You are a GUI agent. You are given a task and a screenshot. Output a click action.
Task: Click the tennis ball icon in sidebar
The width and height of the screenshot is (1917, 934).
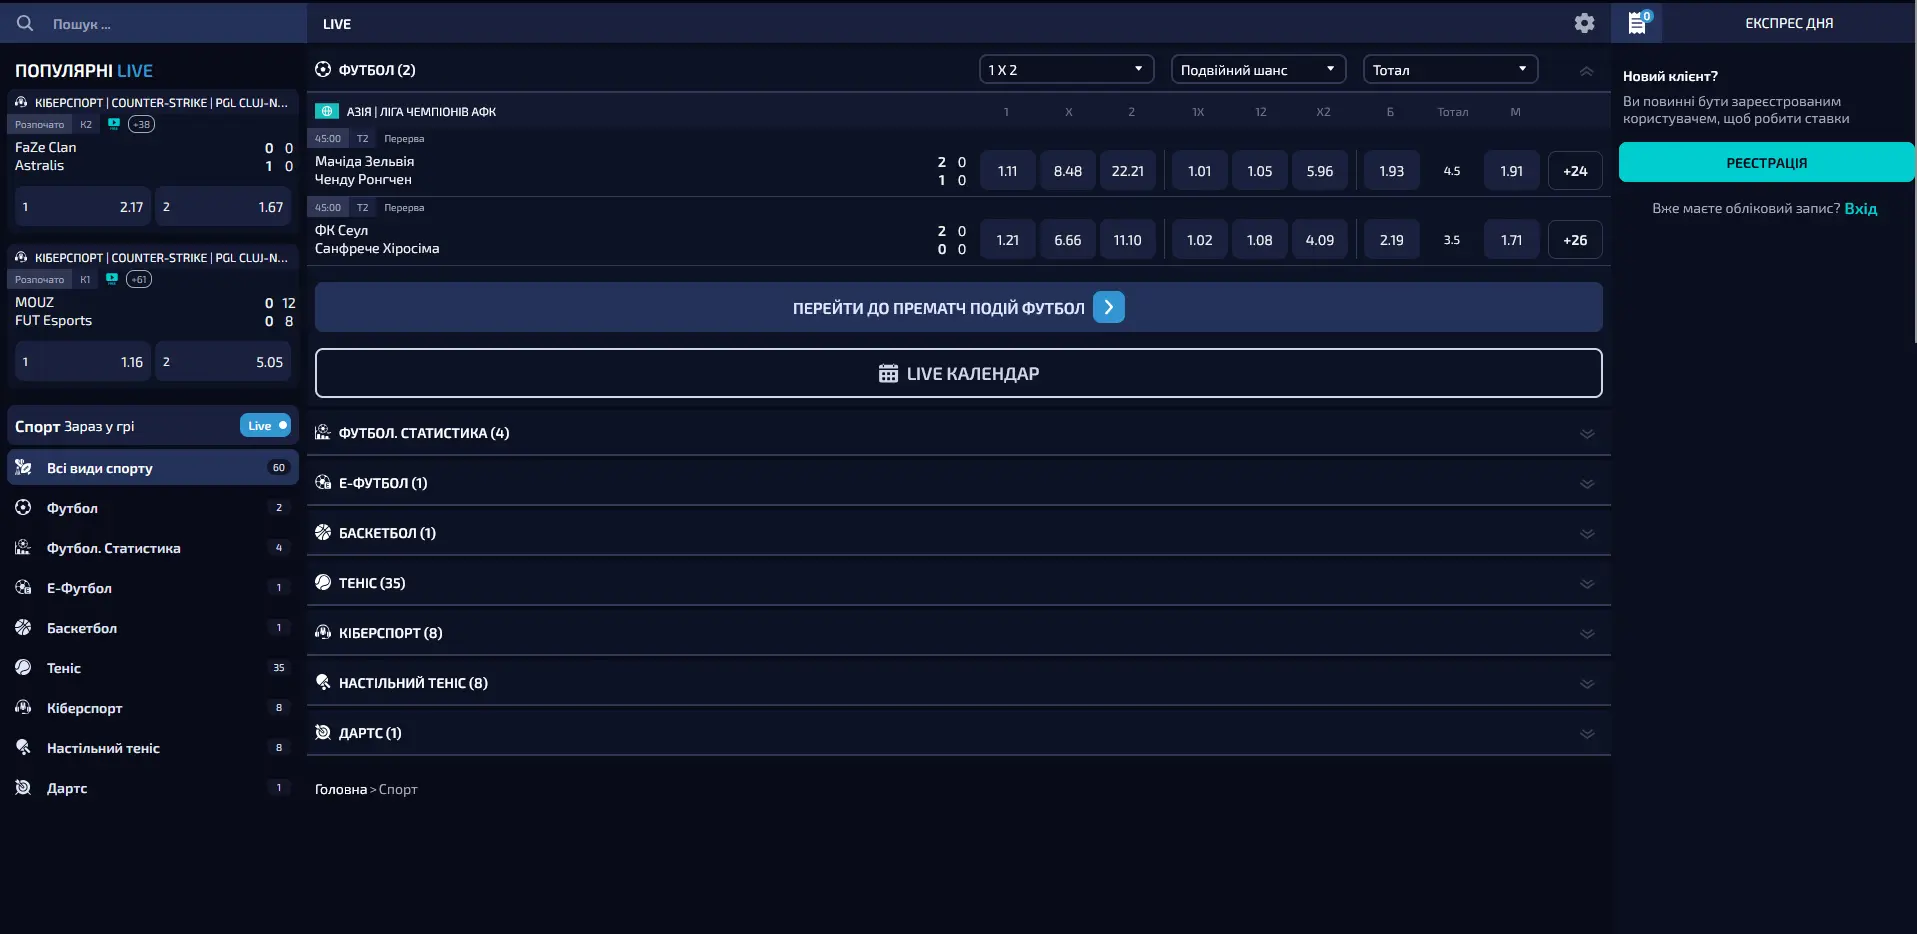[x=23, y=668]
